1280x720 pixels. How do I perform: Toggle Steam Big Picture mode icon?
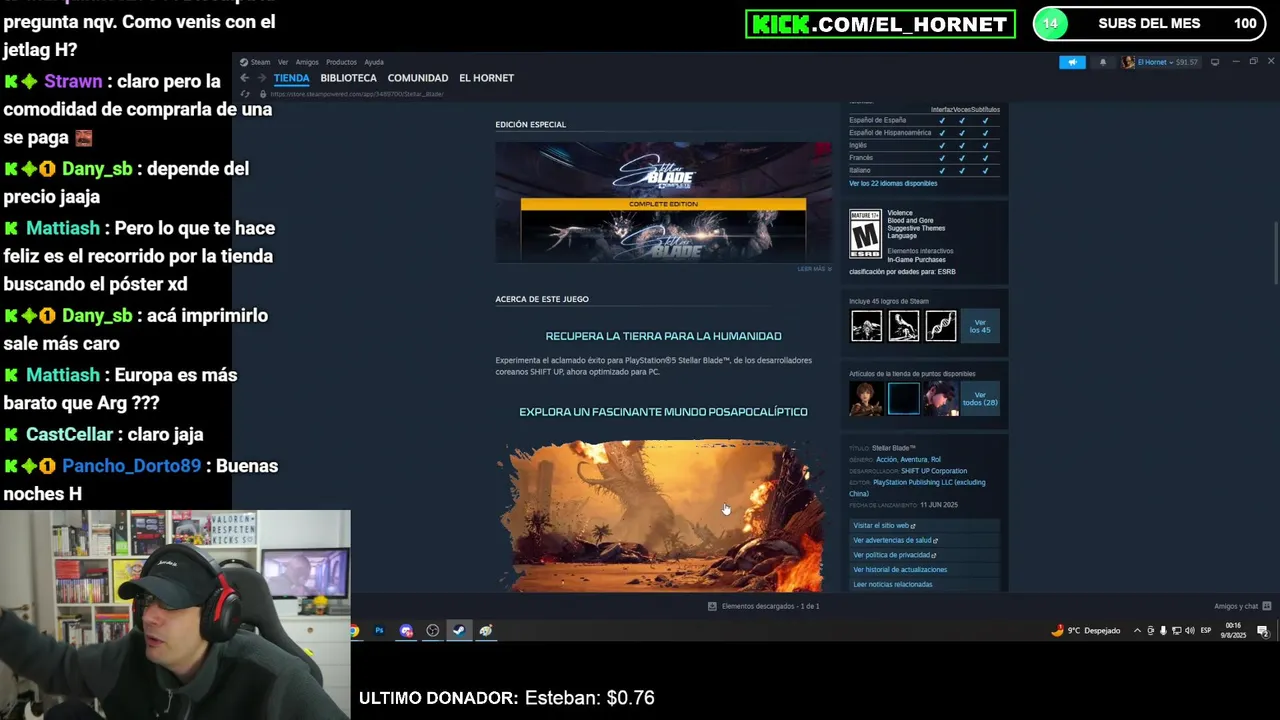[x=1215, y=62]
